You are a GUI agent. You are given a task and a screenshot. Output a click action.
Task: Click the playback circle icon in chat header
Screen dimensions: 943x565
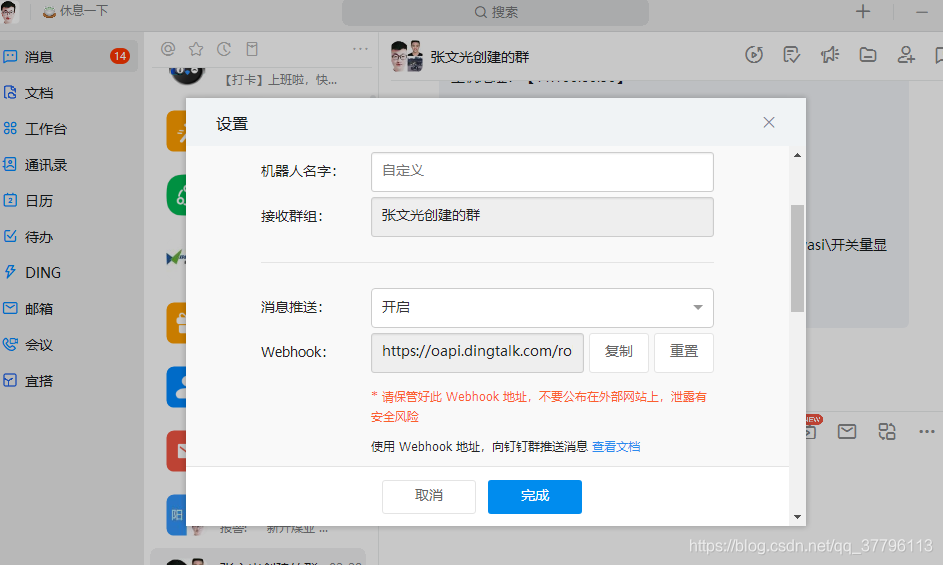point(754,55)
